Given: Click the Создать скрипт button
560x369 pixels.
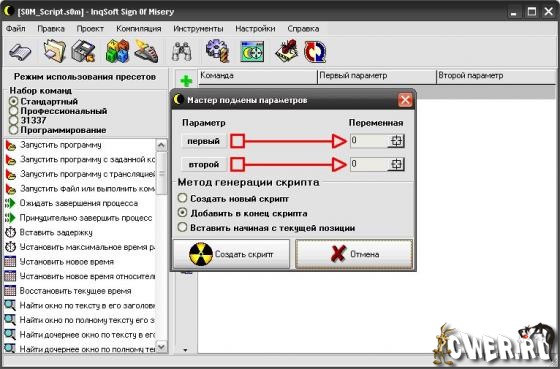Looking at the screenshot, I should point(231,254).
